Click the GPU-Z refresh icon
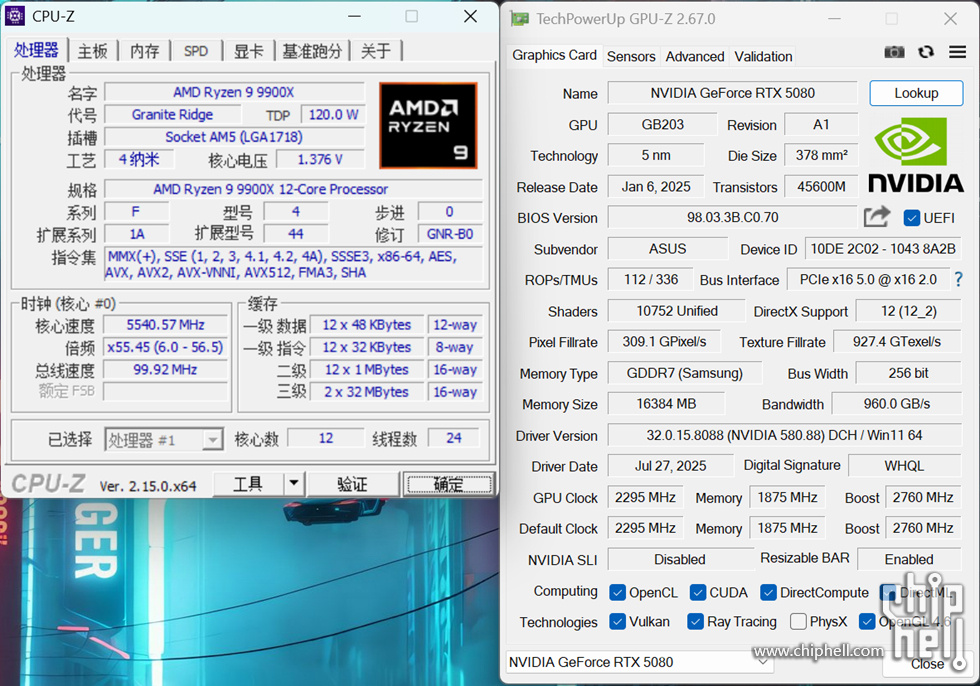Screen dimensions: 980x686 (x=926, y=52)
